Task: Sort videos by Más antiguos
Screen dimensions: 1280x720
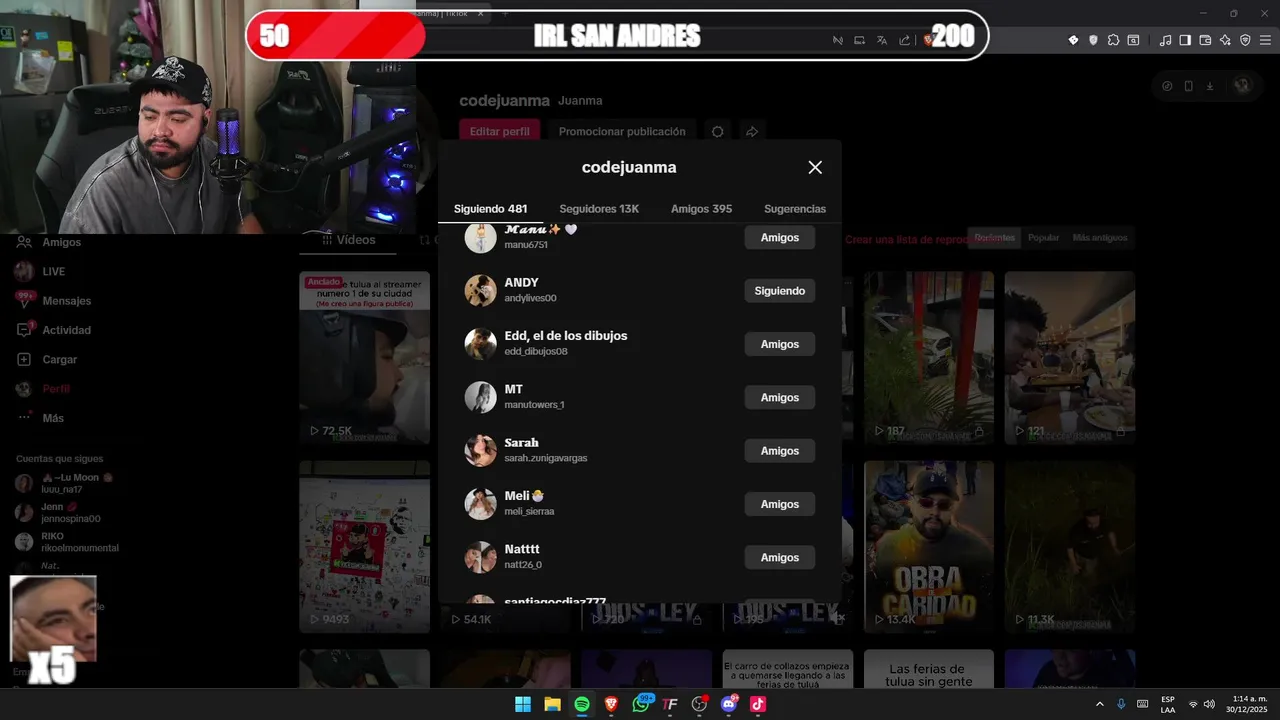Action: click(1099, 238)
